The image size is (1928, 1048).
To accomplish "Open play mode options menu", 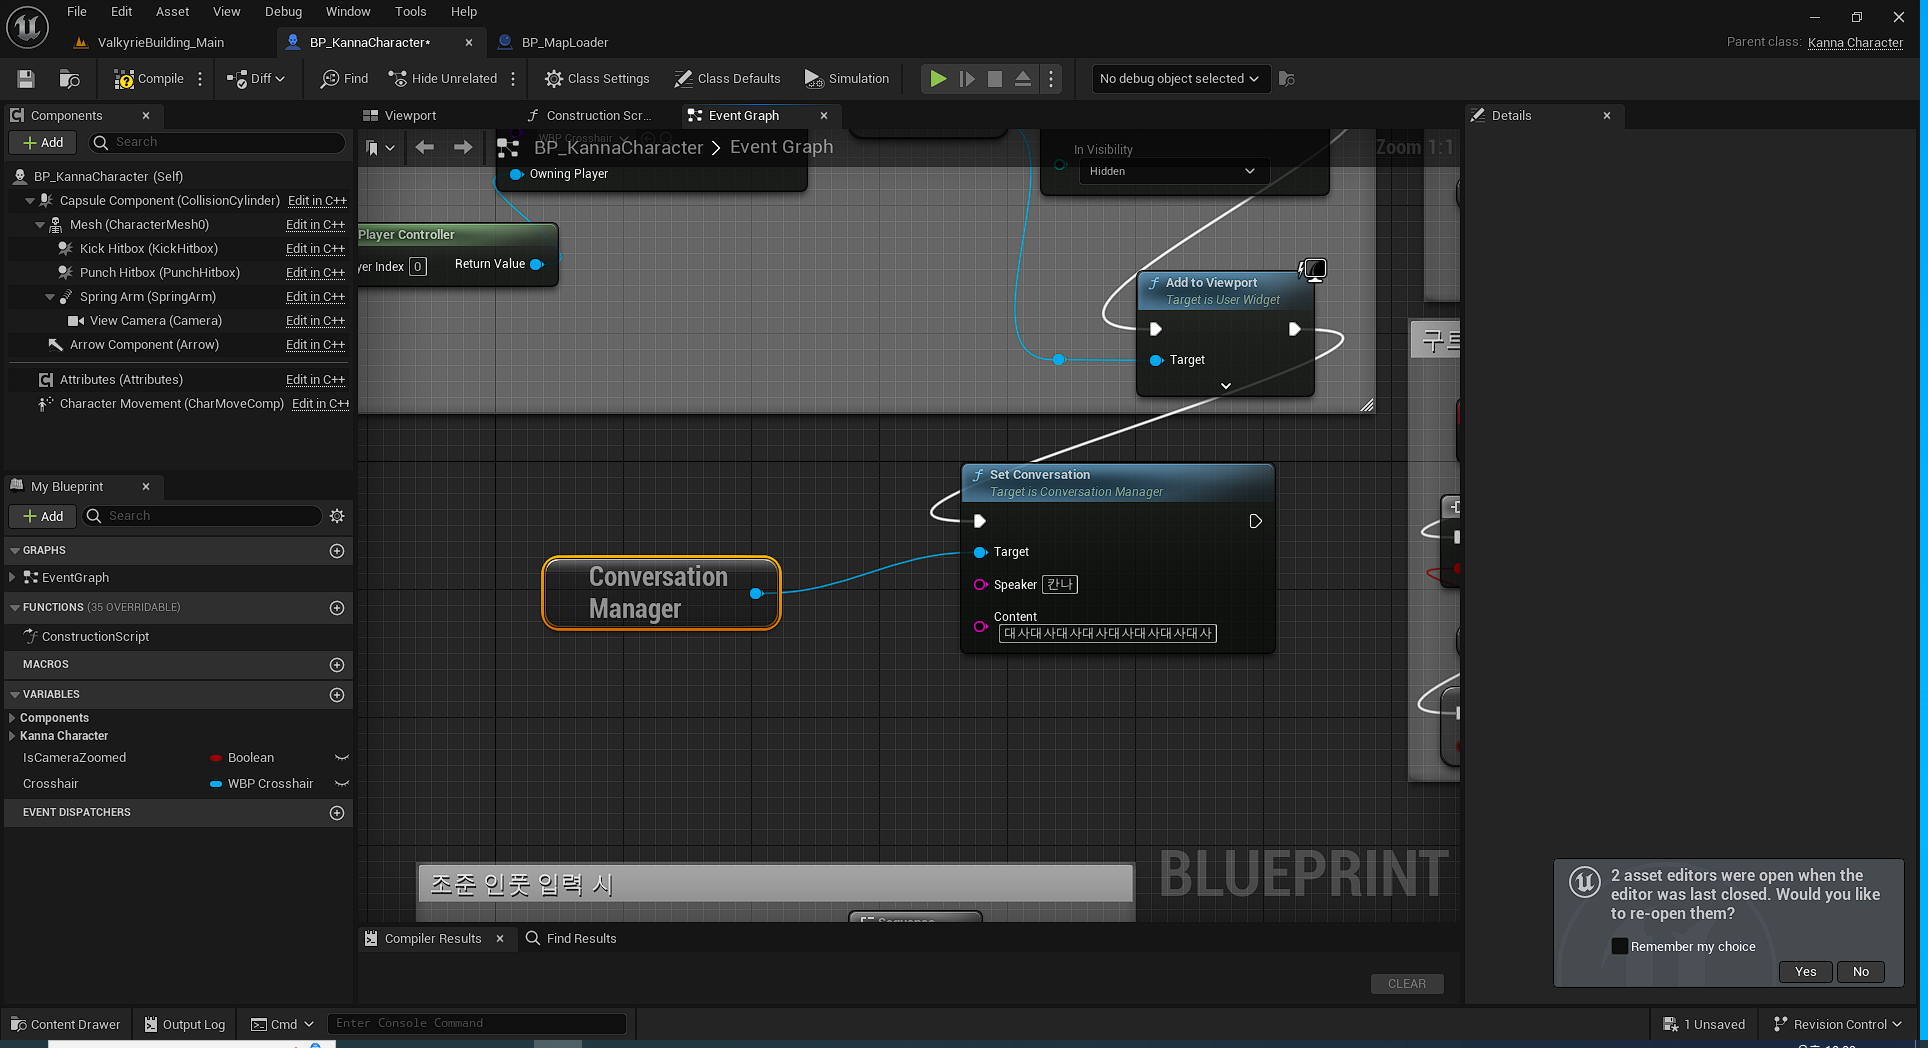I will tap(1051, 79).
